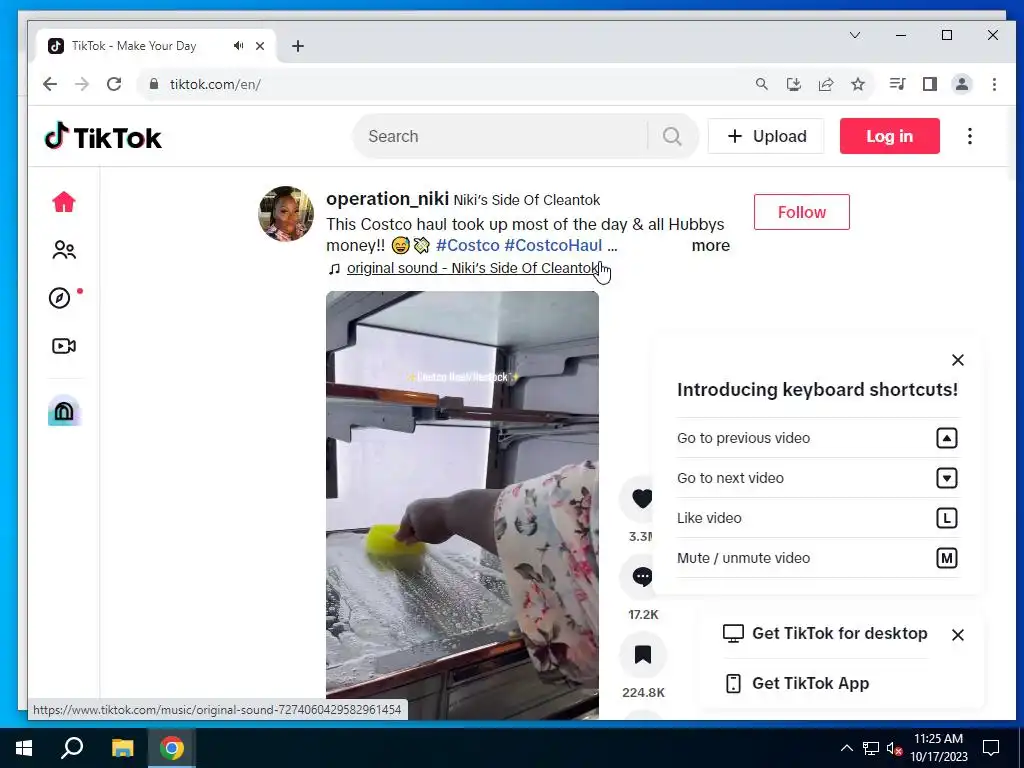
Task: Like the video with the heart icon
Action: (x=642, y=498)
